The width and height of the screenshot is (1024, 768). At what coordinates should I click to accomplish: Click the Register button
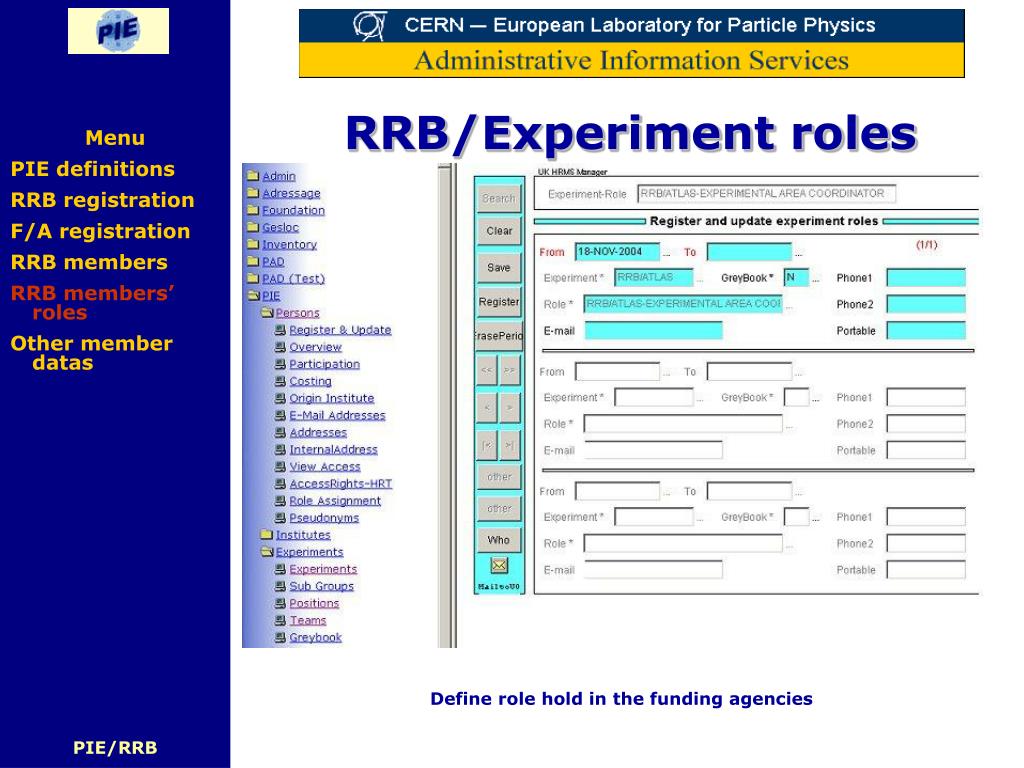(499, 302)
